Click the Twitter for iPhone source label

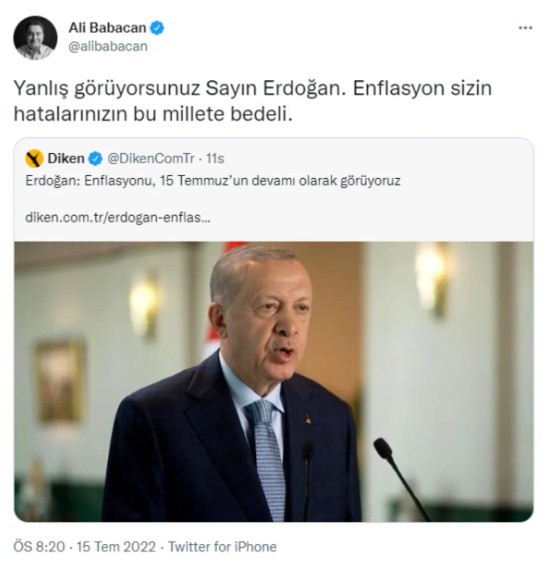[222, 547]
